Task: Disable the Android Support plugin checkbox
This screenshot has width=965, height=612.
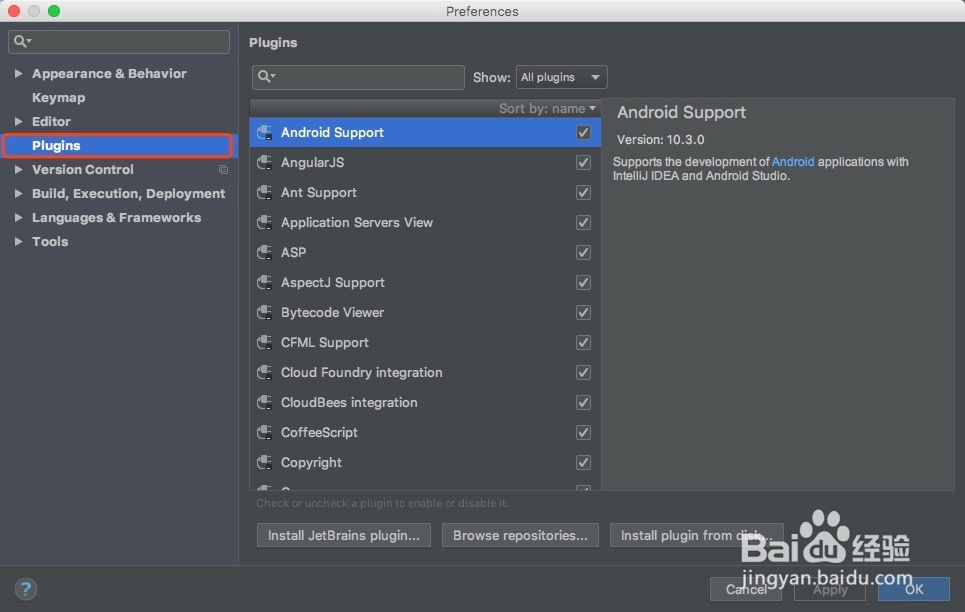Action: click(583, 132)
